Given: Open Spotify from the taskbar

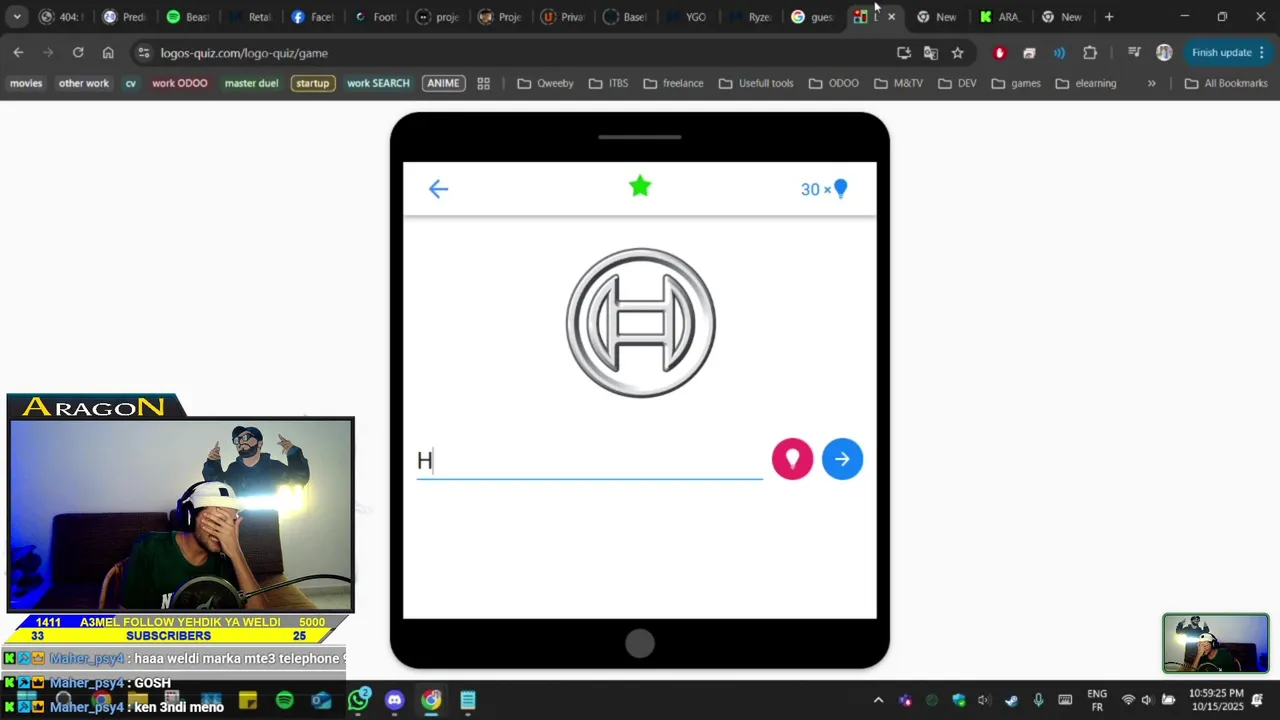Looking at the screenshot, I should (x=284, y=700).
